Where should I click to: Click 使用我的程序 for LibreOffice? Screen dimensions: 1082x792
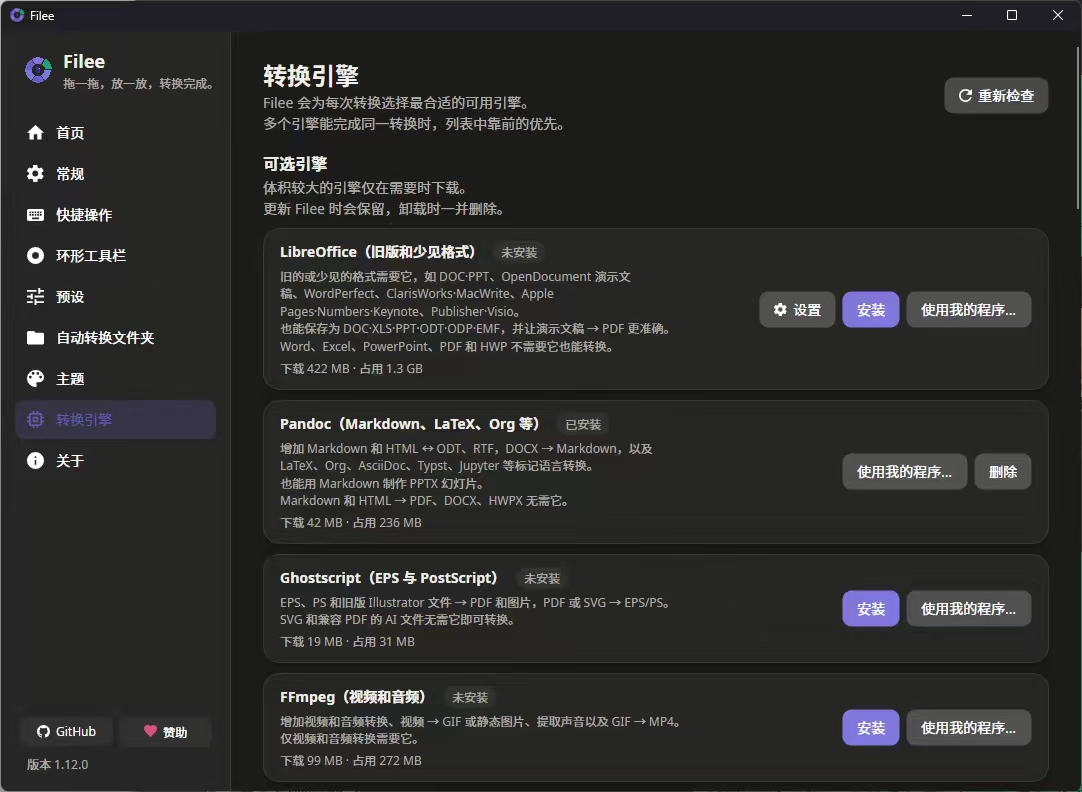coord(968,310)
